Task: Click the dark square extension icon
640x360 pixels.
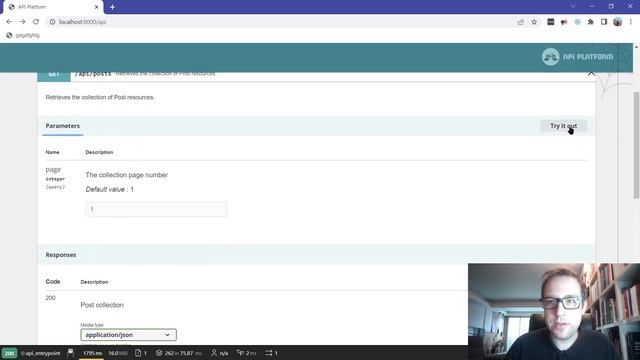Action: coord(551,22)
